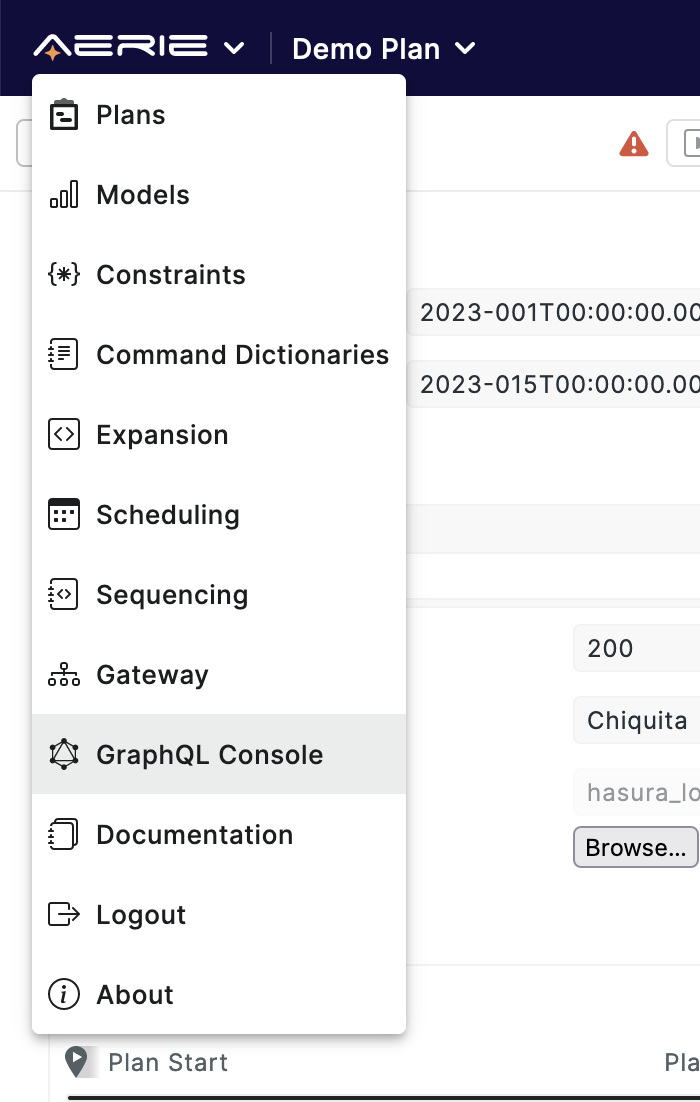Screen dimensions: 700x1102
Task: Click the Command Dictionaries notebook icon
Action: 63,354
